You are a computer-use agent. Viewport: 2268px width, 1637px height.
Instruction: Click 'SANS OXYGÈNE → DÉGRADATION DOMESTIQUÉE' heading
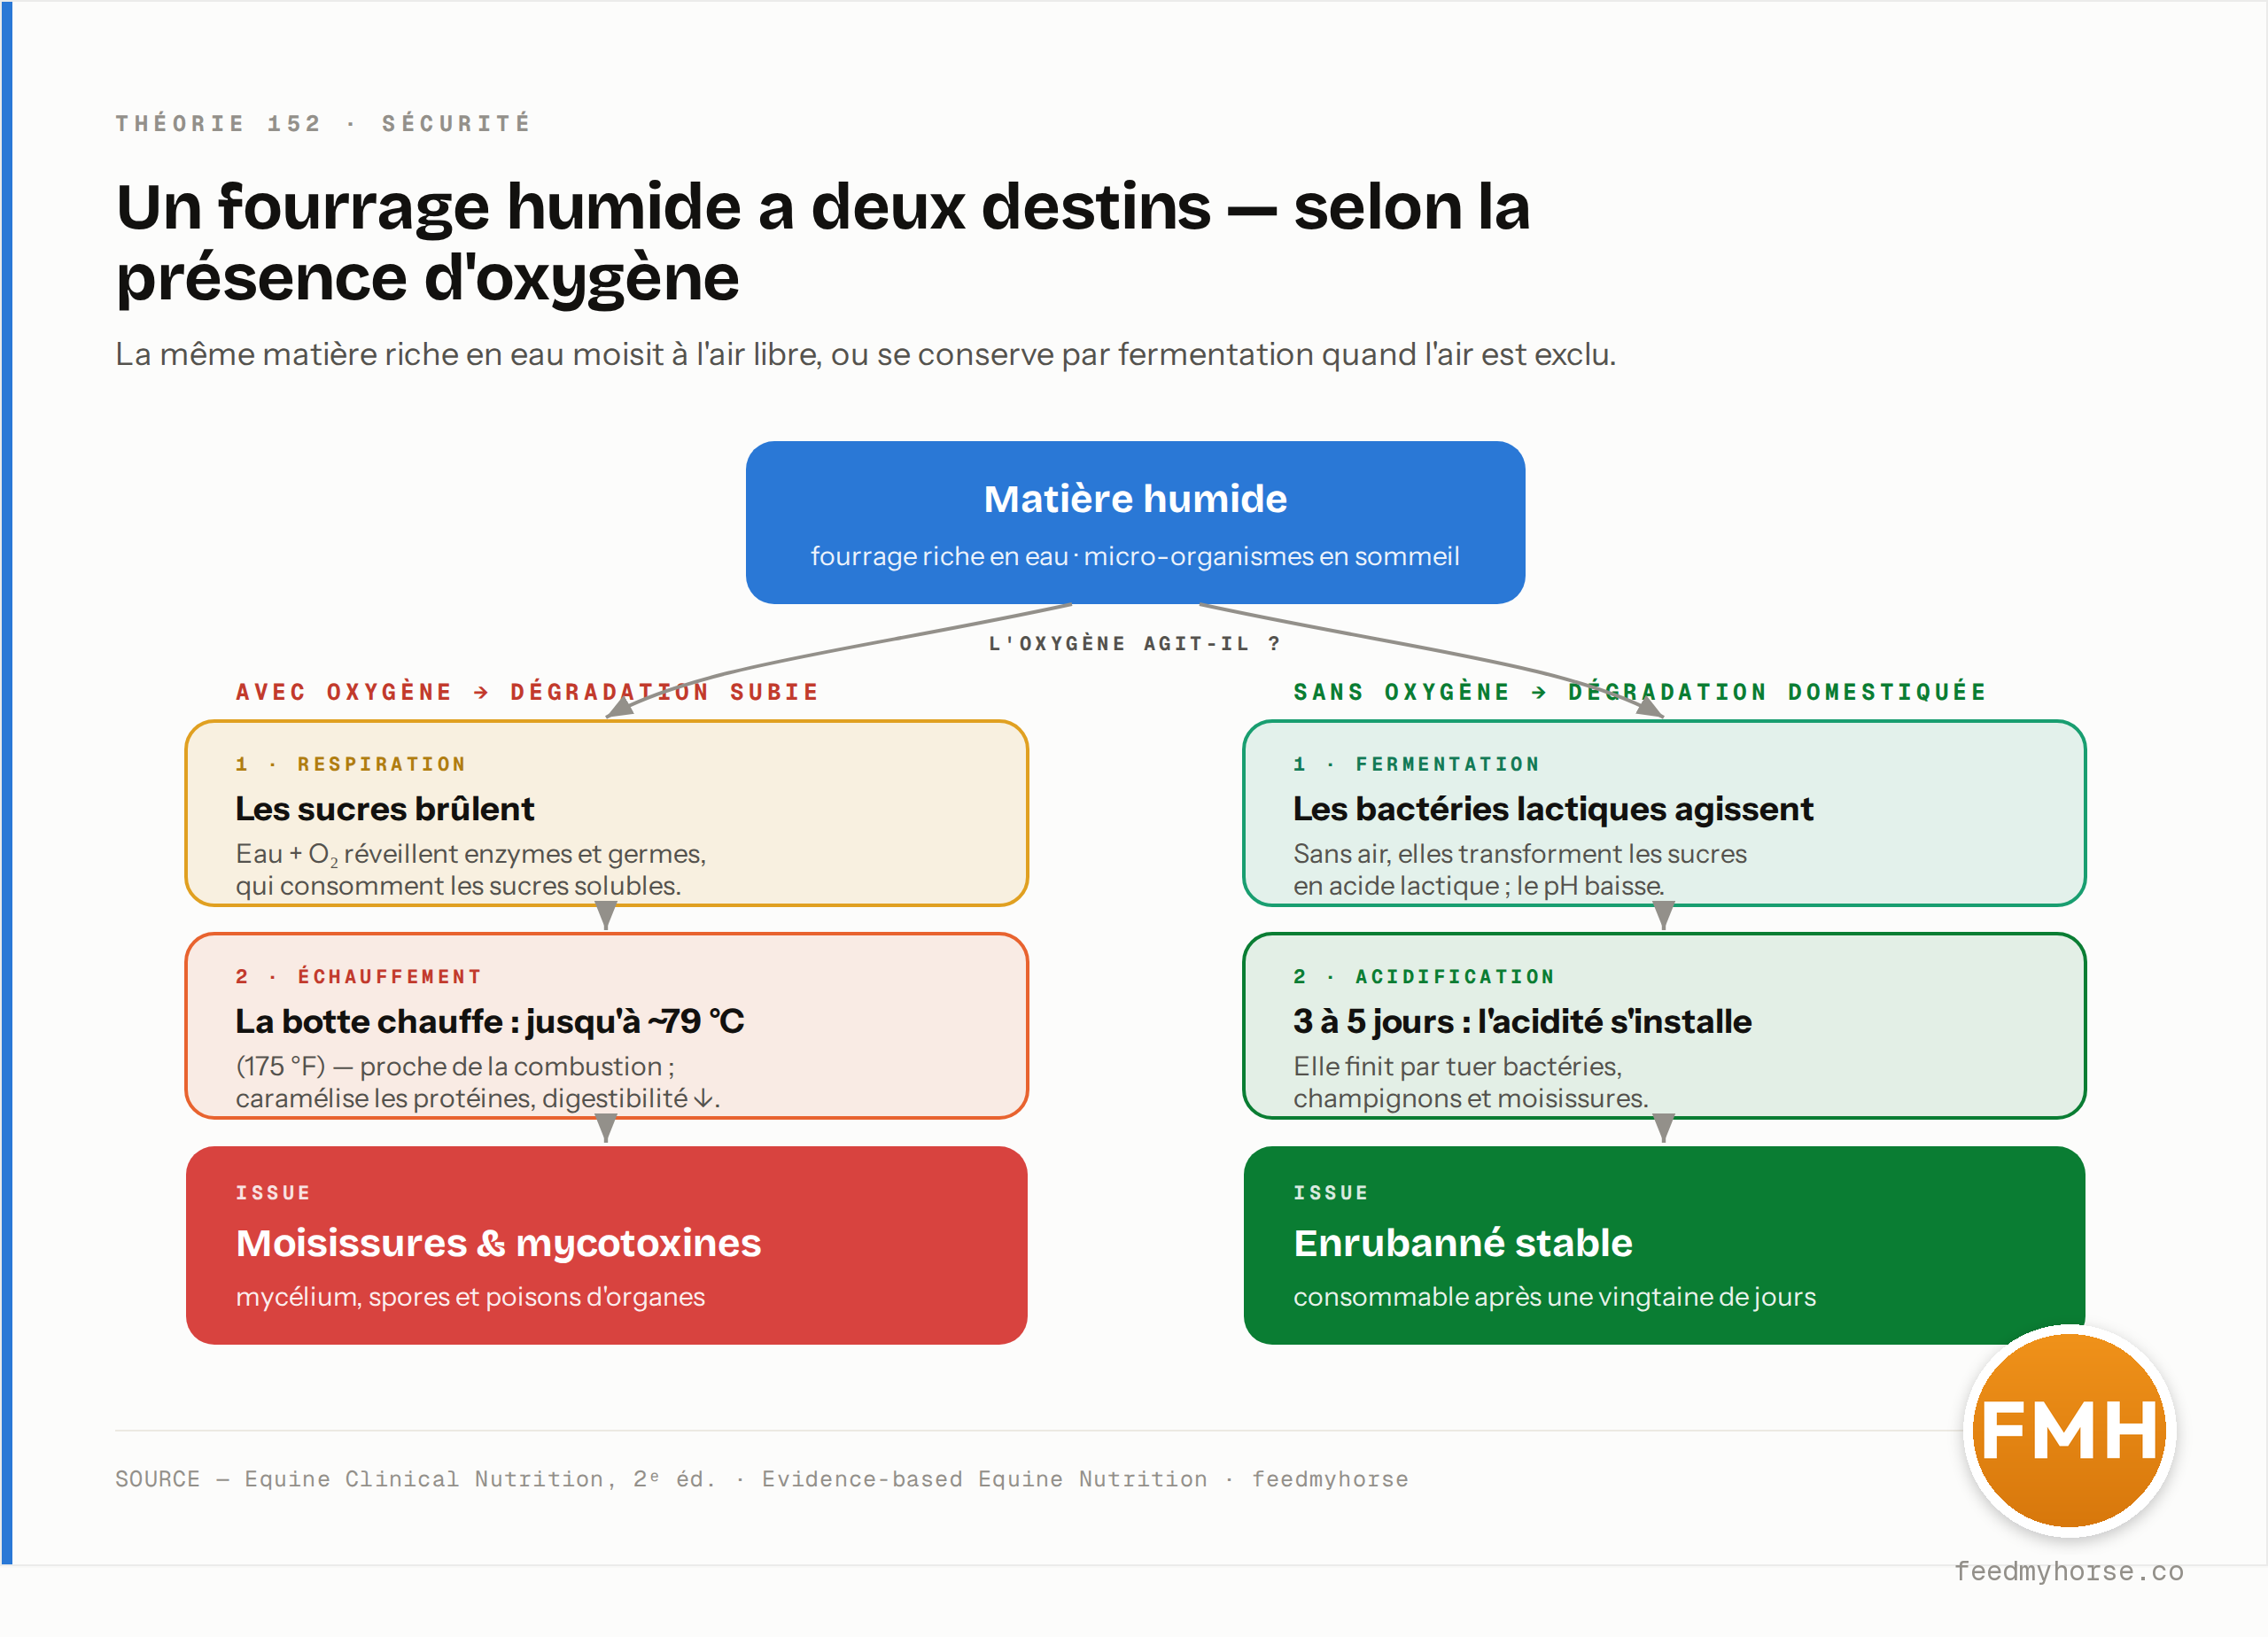(1640, 691)
